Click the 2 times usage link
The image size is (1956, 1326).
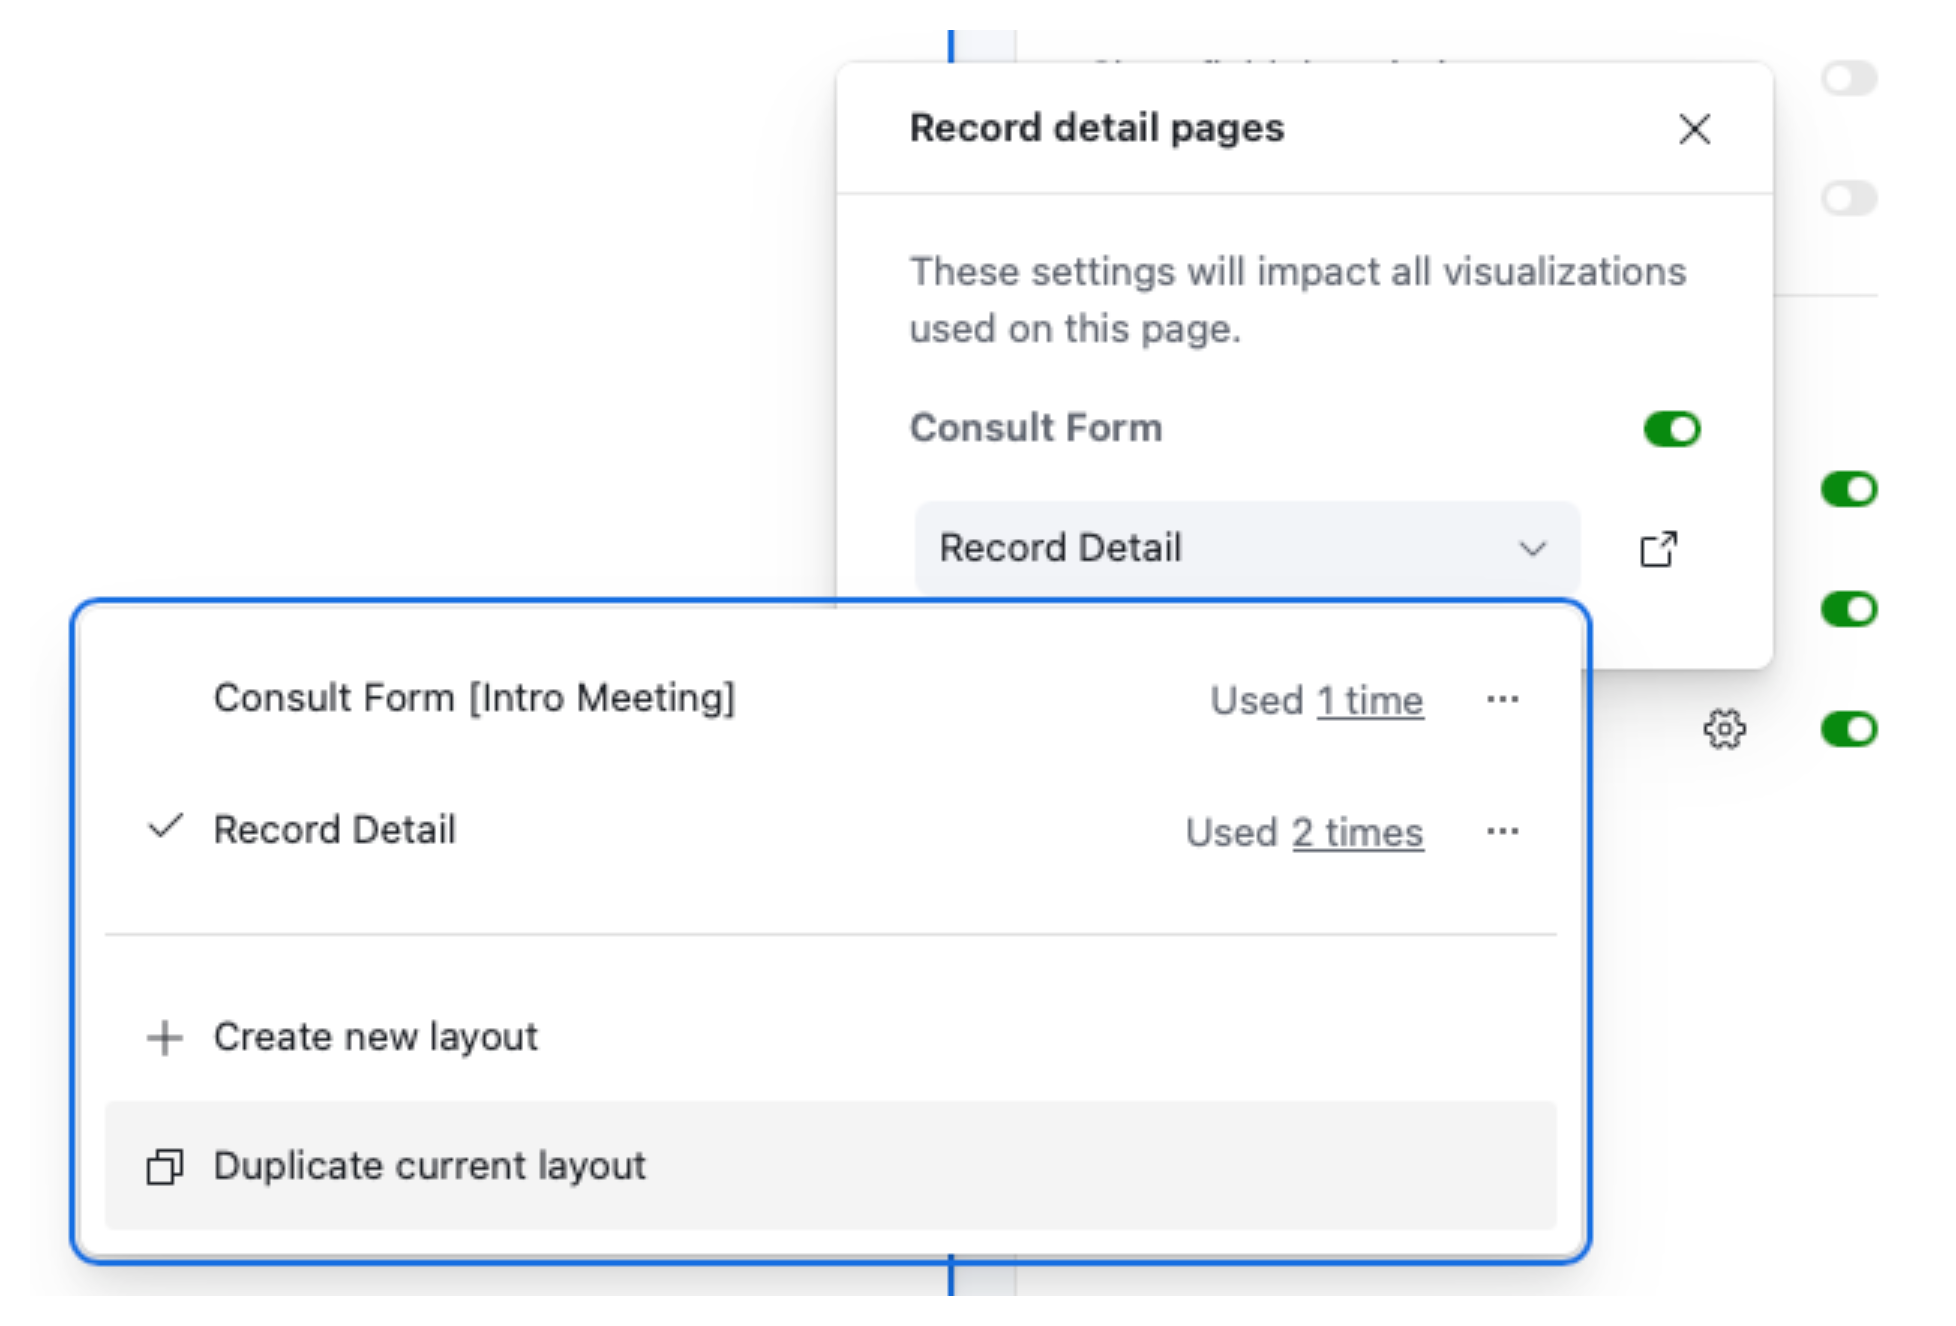click(x=1357, y=831)
